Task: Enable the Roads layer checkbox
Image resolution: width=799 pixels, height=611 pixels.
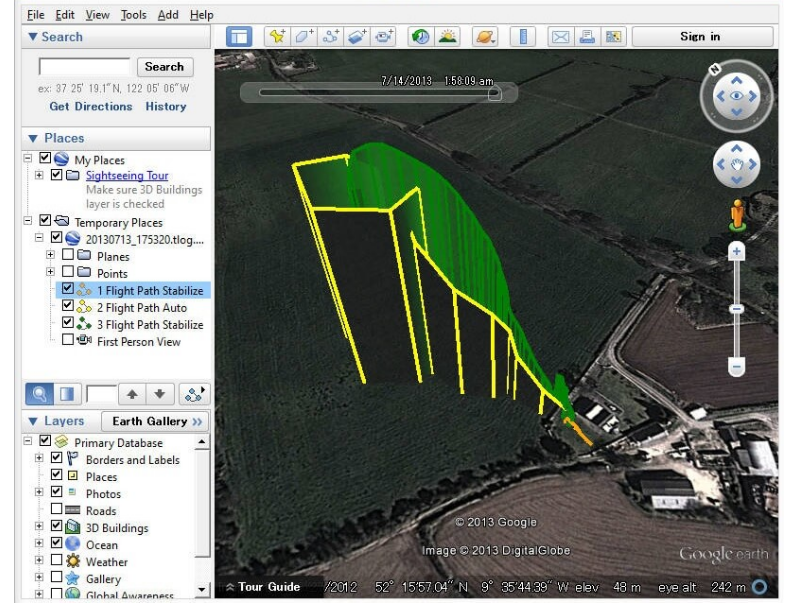Action: 57,509
